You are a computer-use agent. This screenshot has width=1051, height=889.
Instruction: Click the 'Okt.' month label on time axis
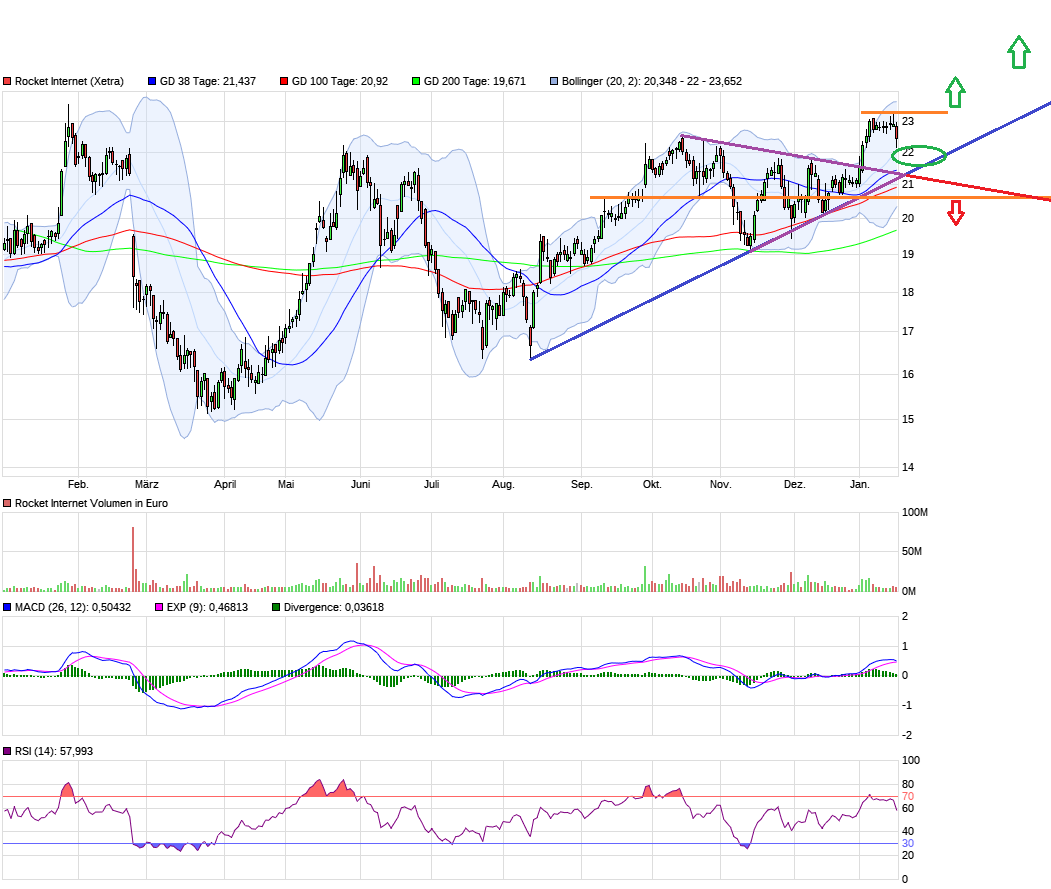click(652, 484)
